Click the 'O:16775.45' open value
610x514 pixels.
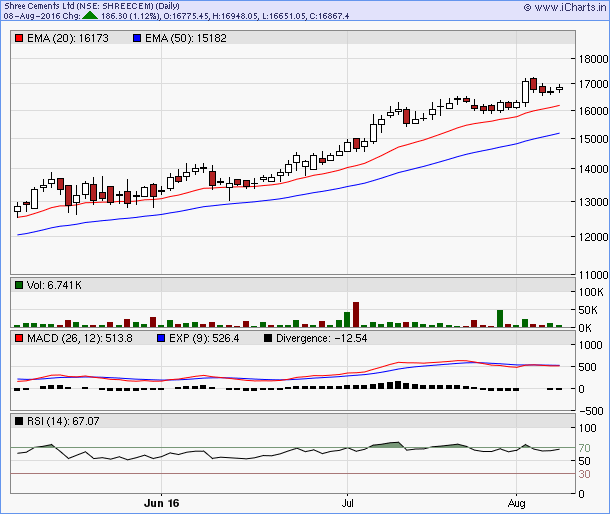(187, 16)
